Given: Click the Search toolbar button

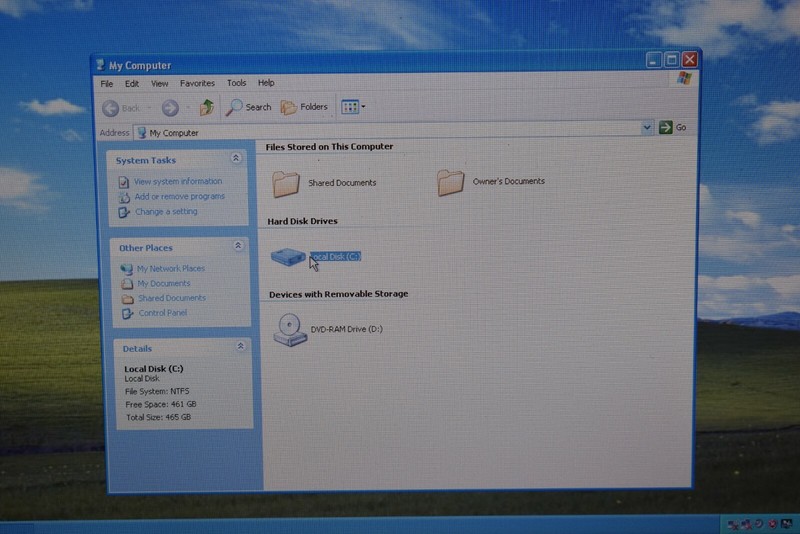Looking at the screenshot, I should click(x=248, y=107).
